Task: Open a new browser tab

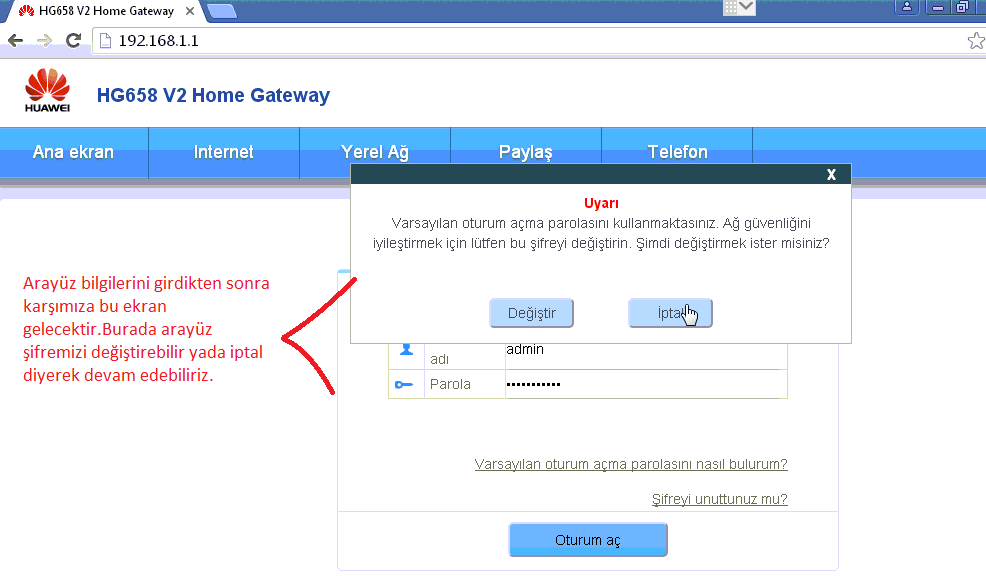Action: [x=221, y=11]
